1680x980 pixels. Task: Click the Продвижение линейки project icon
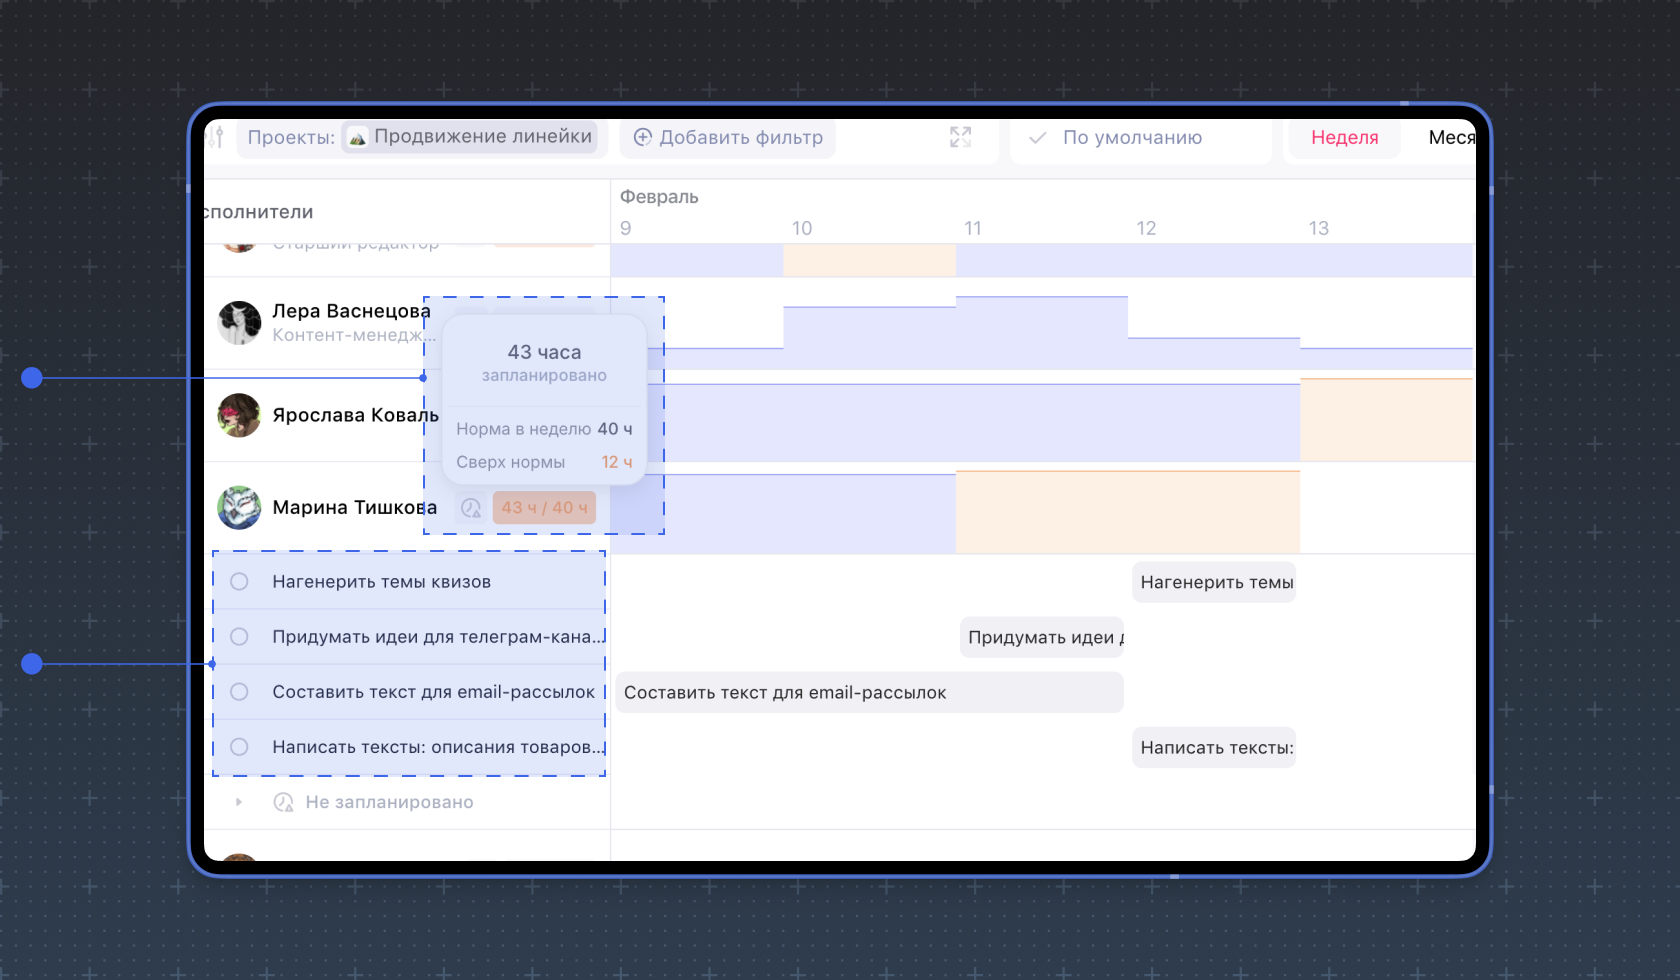pyautogui.click(x=357, y=137)
